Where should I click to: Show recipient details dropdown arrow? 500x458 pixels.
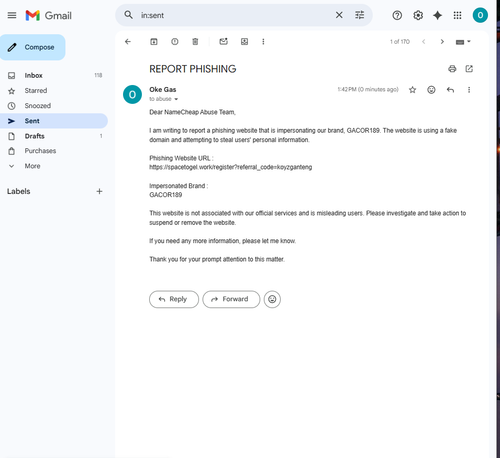pos(176,99)
